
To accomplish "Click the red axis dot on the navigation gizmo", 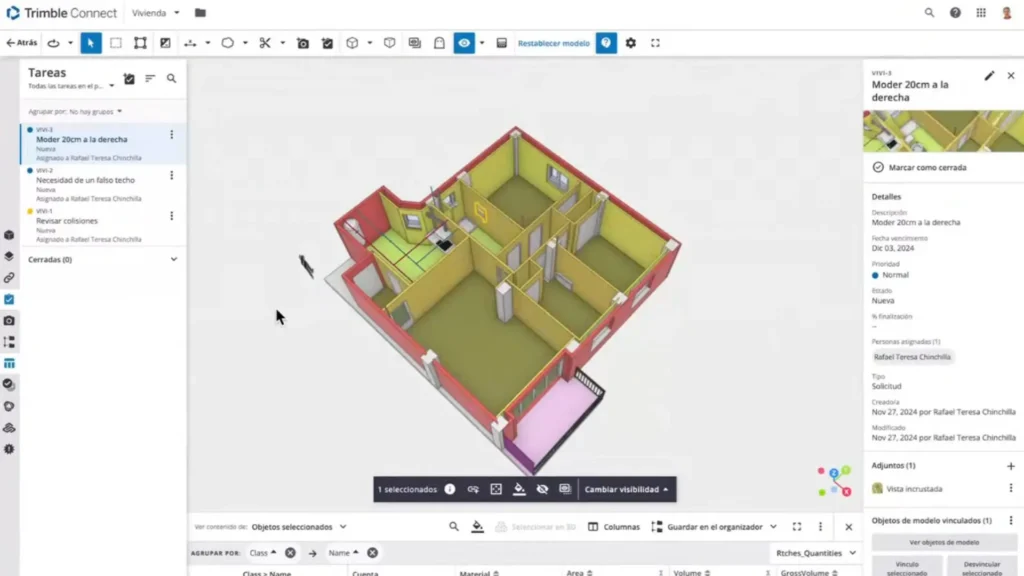I will 846,491.
